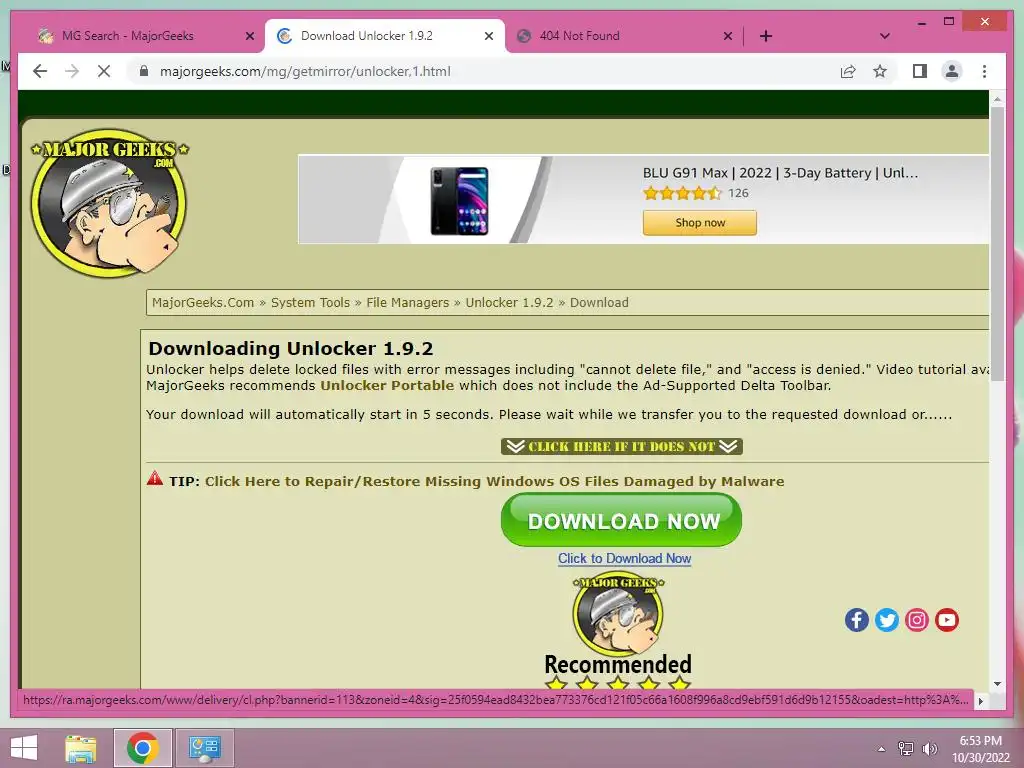Click the scrollbar up arrow
Image resolution: width=1024 pixels, height=768 pixels.
[997, 99]
